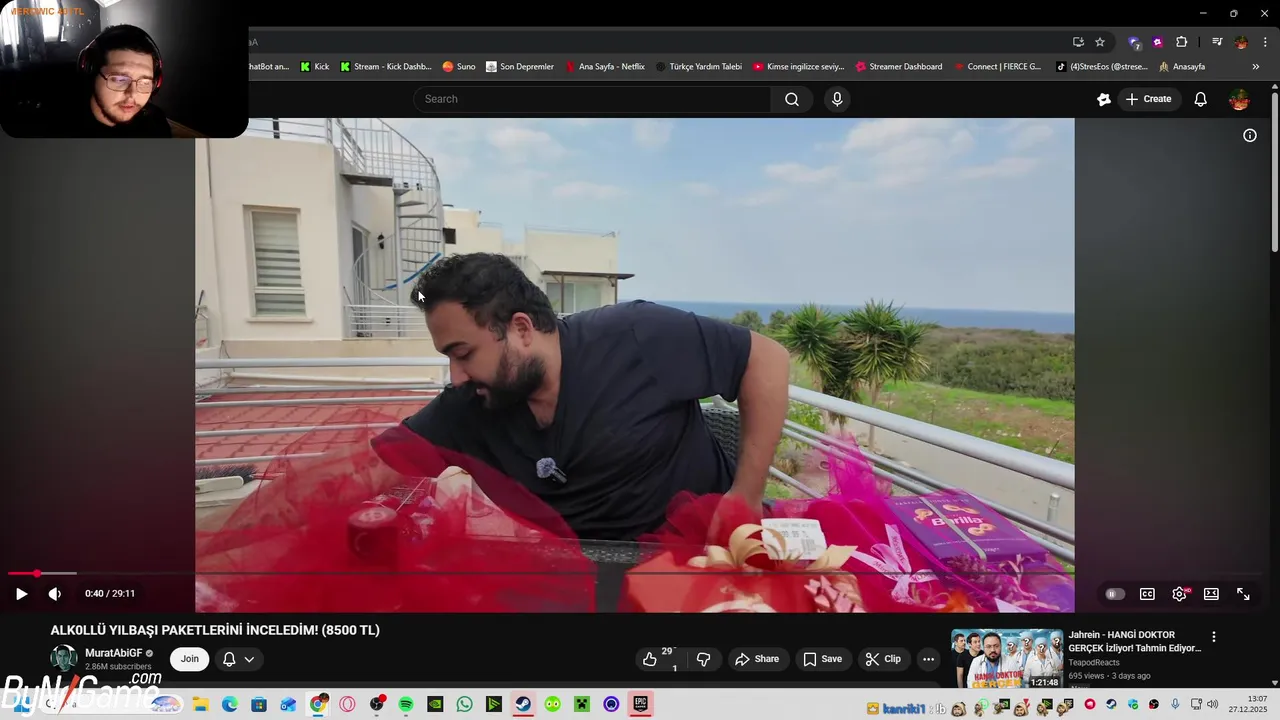Open the Ana Sayfa - Netflix bookmark

click(606, 67)
